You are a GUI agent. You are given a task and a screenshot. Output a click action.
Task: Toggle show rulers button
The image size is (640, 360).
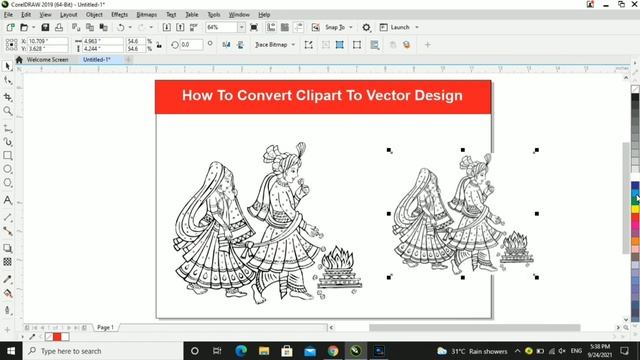(x=271, y=27)
